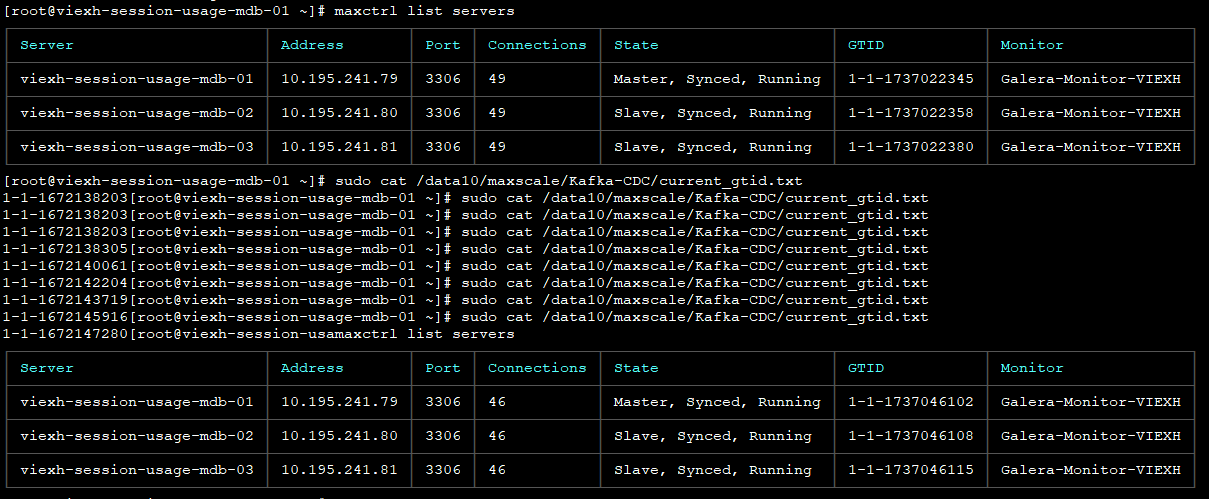Screen dimensions: 1209x499
Task: Click address 10.195.241.81 in the lower table
Action: [x=339, y=470]
